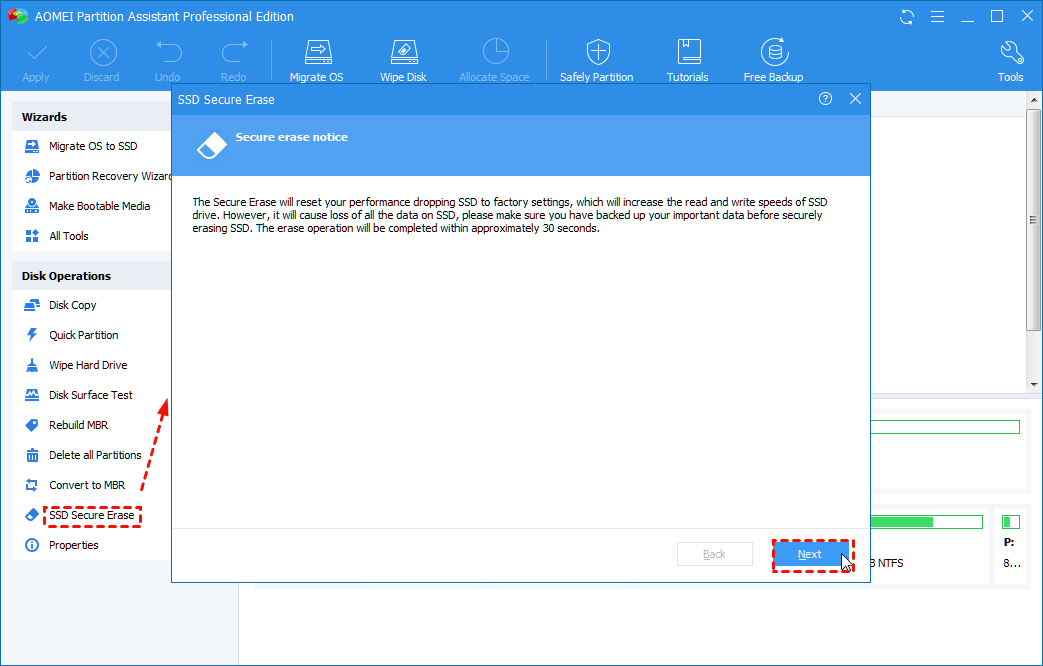Click the Disk Surface Test icon

pos(32,395)
